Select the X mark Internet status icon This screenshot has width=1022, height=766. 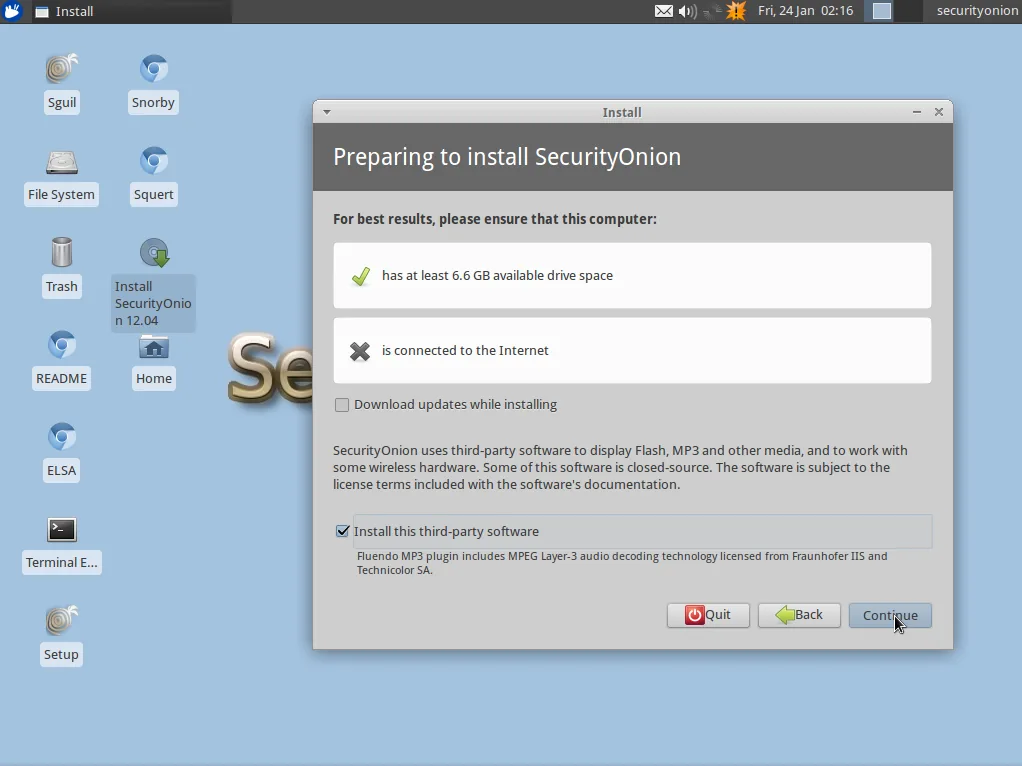tap(360, 351)
